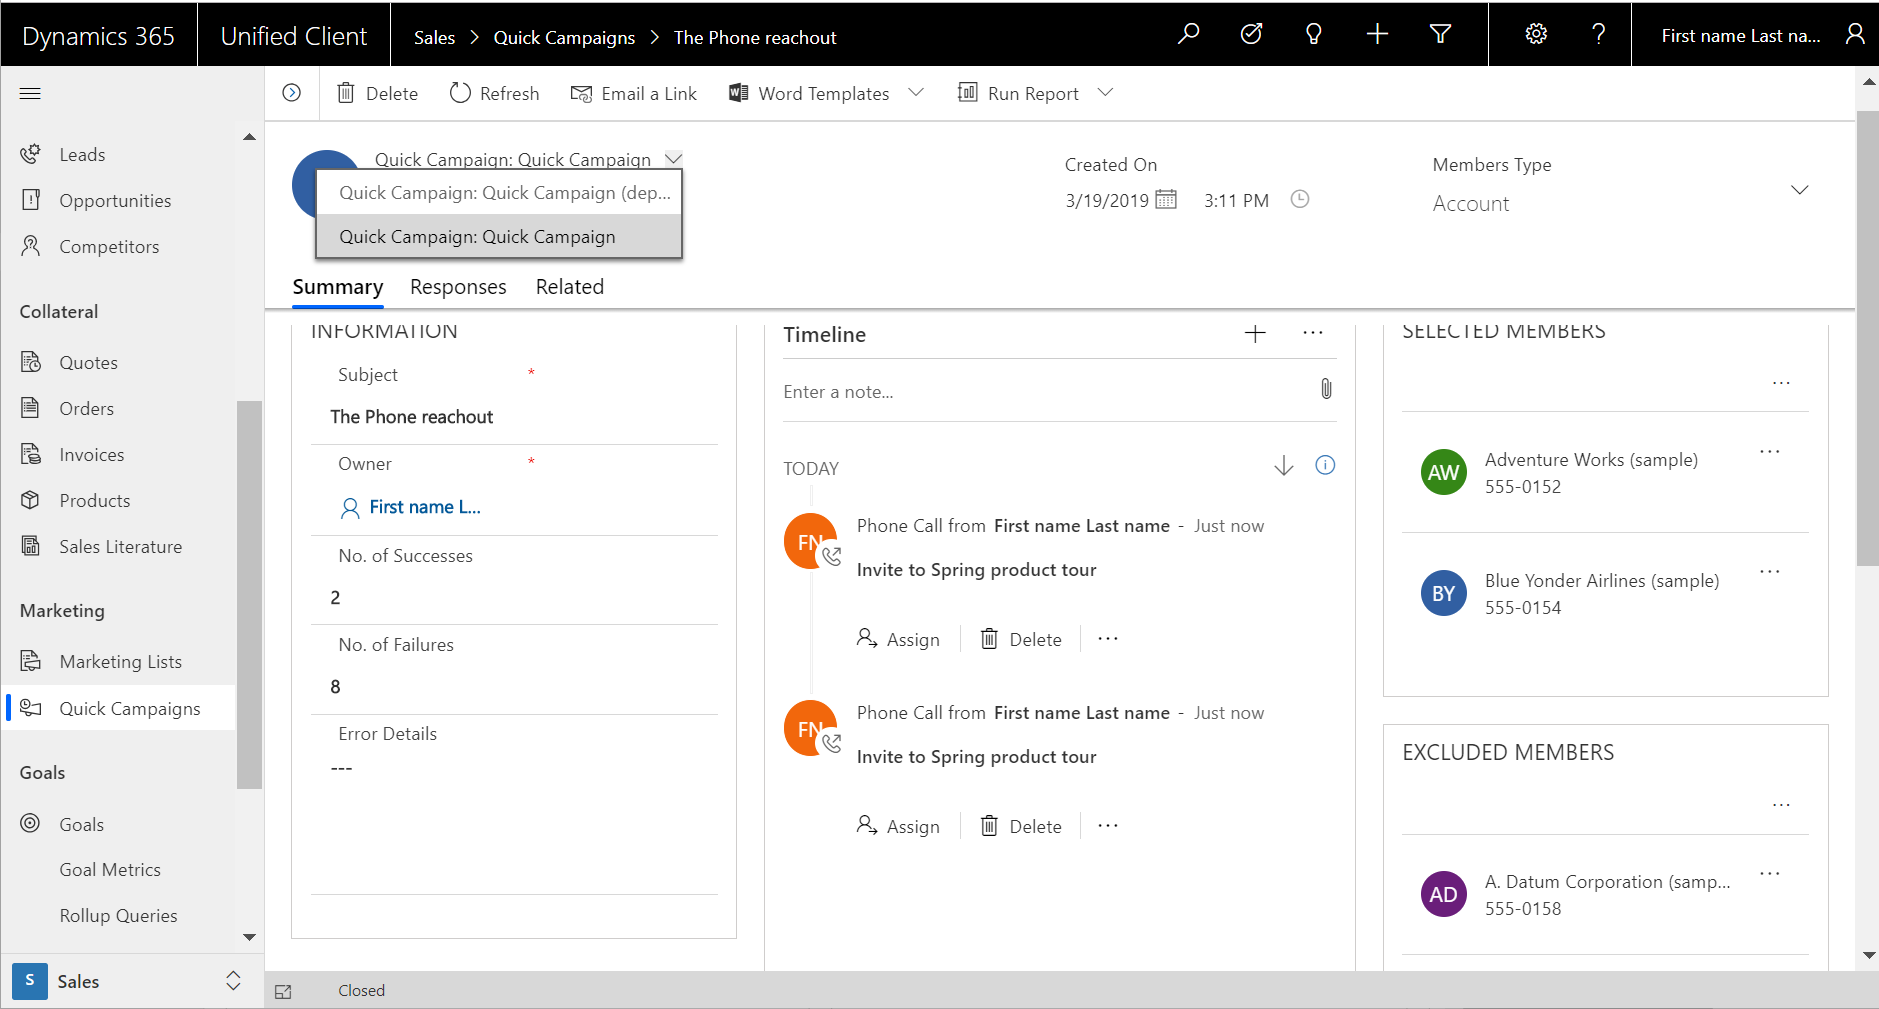Open the settings gear icon
Image resolution: width=1879 pixels, height=1009 pixels.
pos(1536,34)
